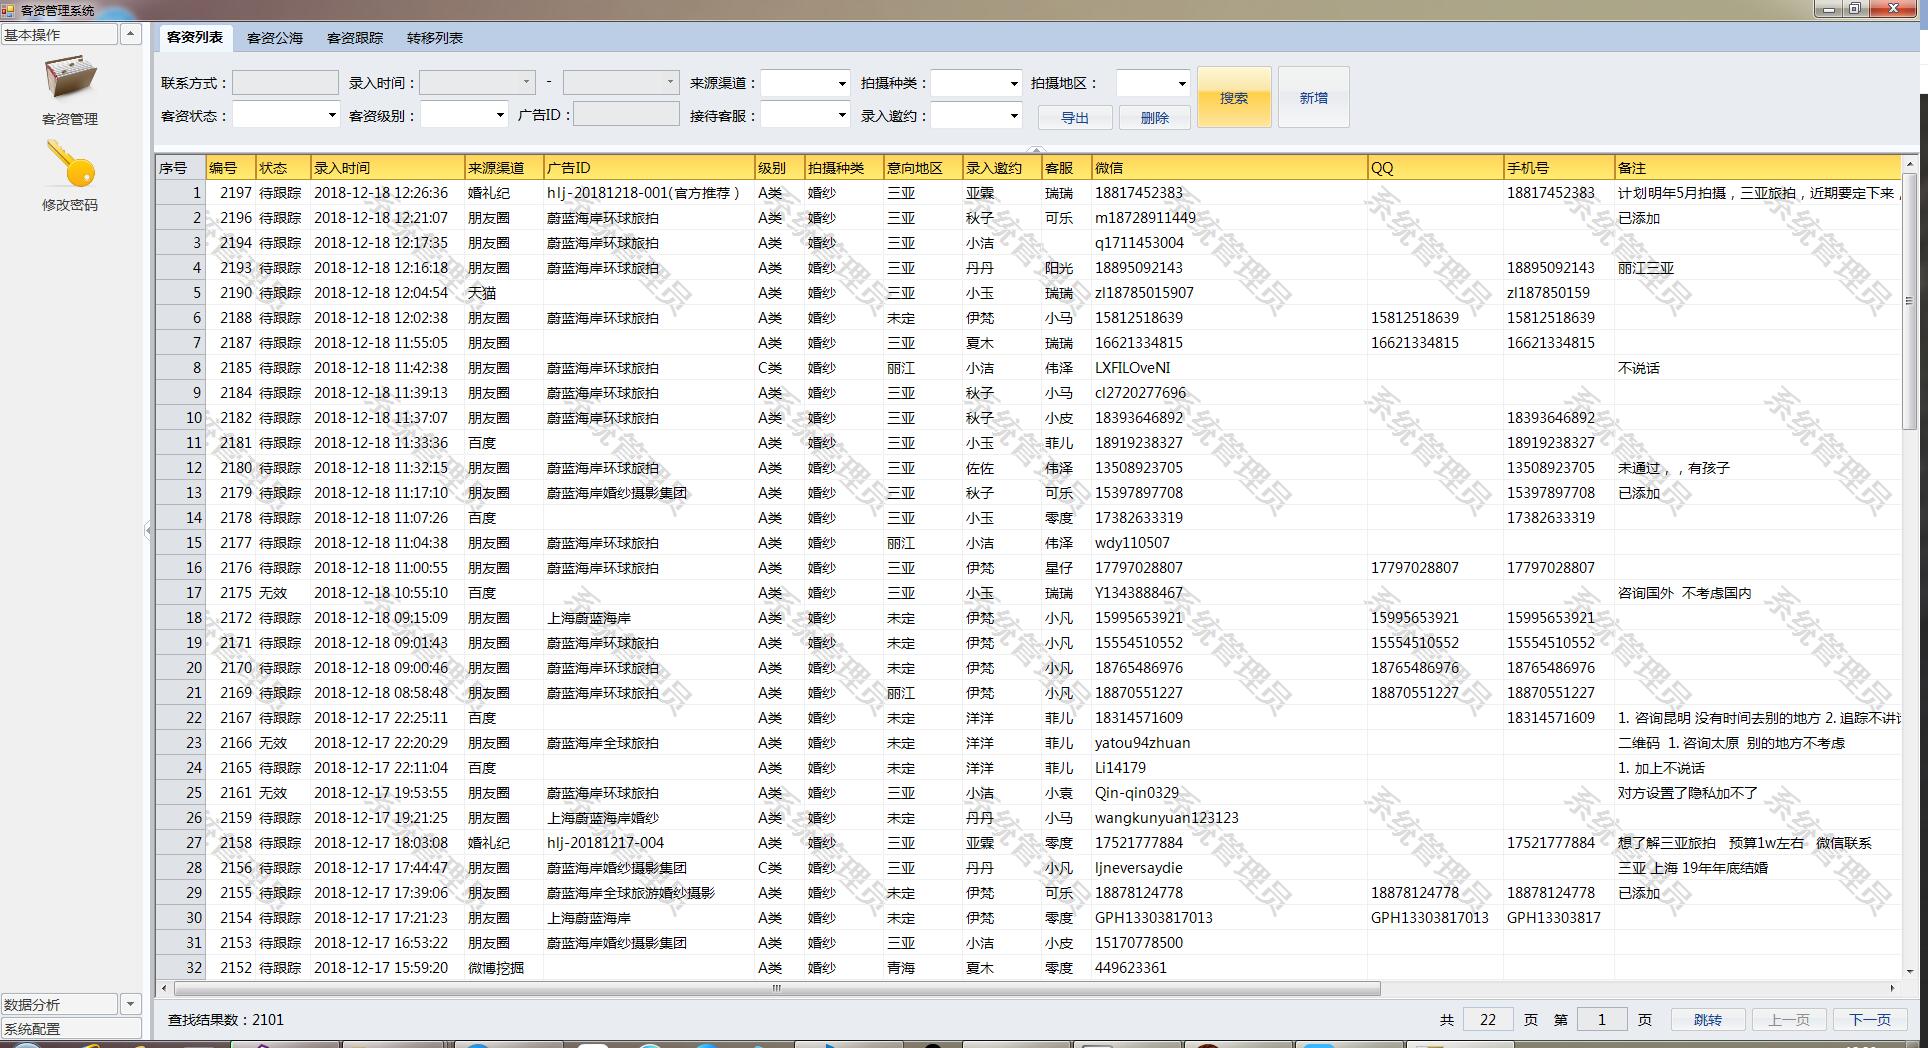Switch to the 客资跟踪 tab
Screen dimensions: 1928x1048
(355, 38)
